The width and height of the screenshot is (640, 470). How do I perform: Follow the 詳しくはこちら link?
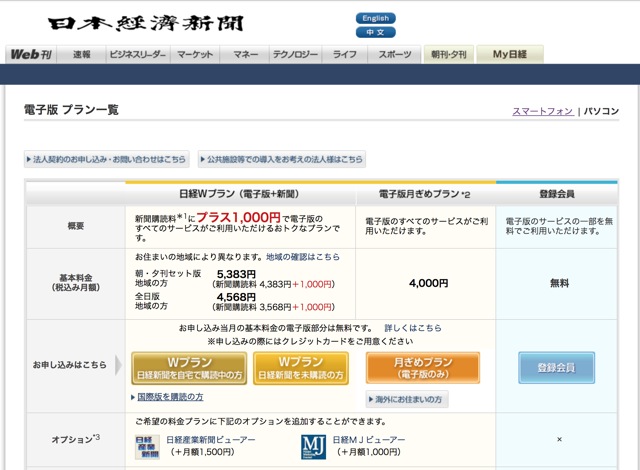pyautogui.click(x=413, y=328)
